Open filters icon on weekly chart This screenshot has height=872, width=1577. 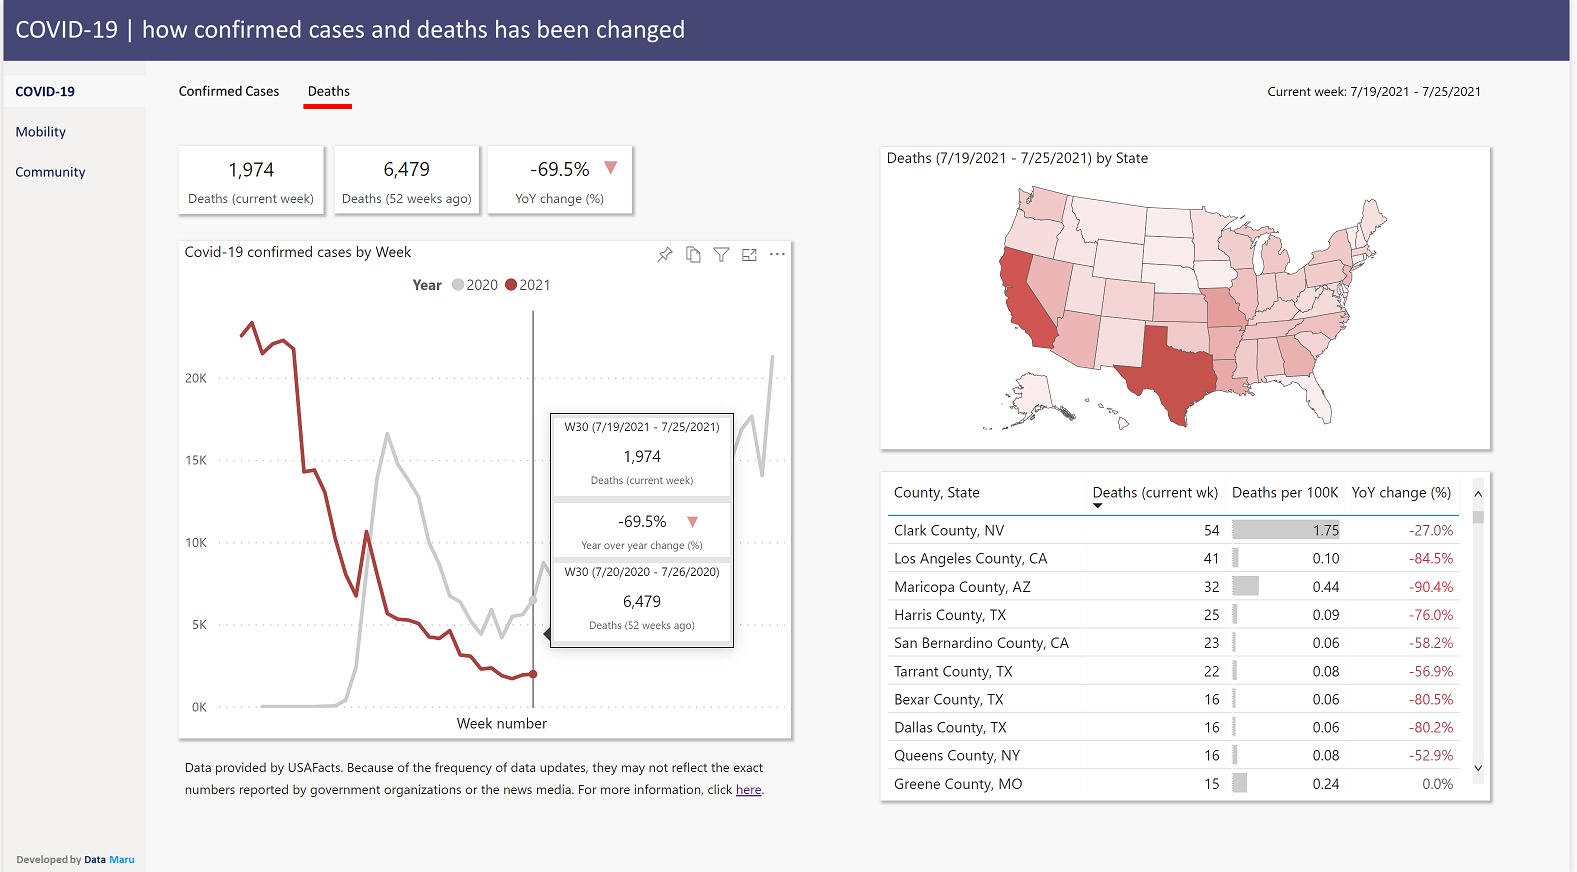point(721,254)
